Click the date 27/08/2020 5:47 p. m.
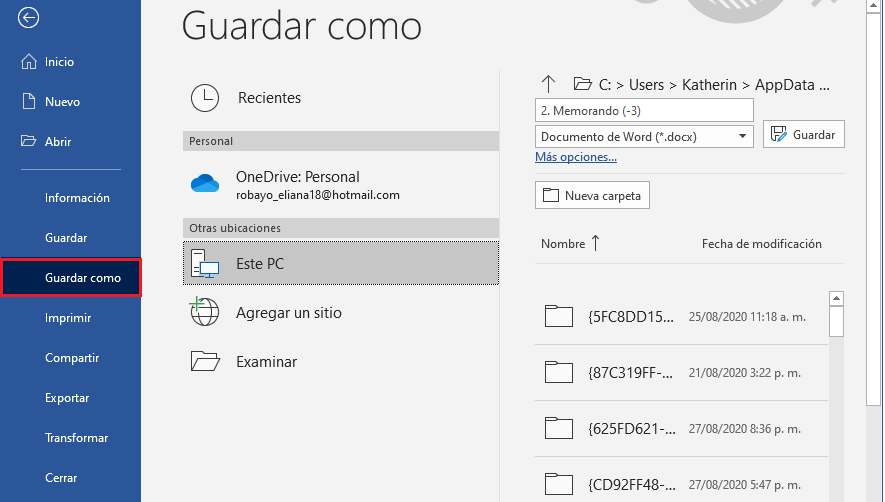The image size is (885, 502). [744, 484]
